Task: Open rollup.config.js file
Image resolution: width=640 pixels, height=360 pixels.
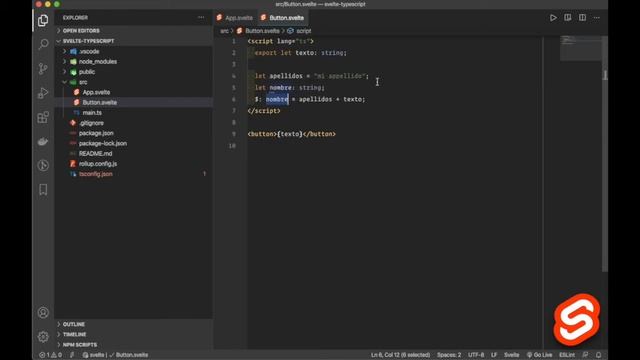Action: 133,164
